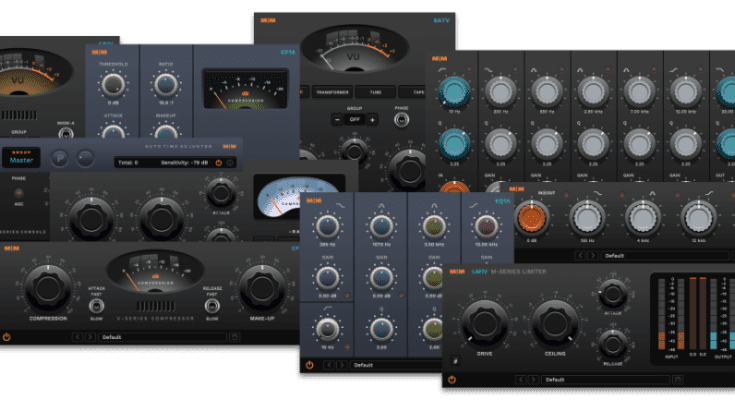This screenshot has width=735, height=400.
Task: Click the Group Master display
Action: click(20, 158)
